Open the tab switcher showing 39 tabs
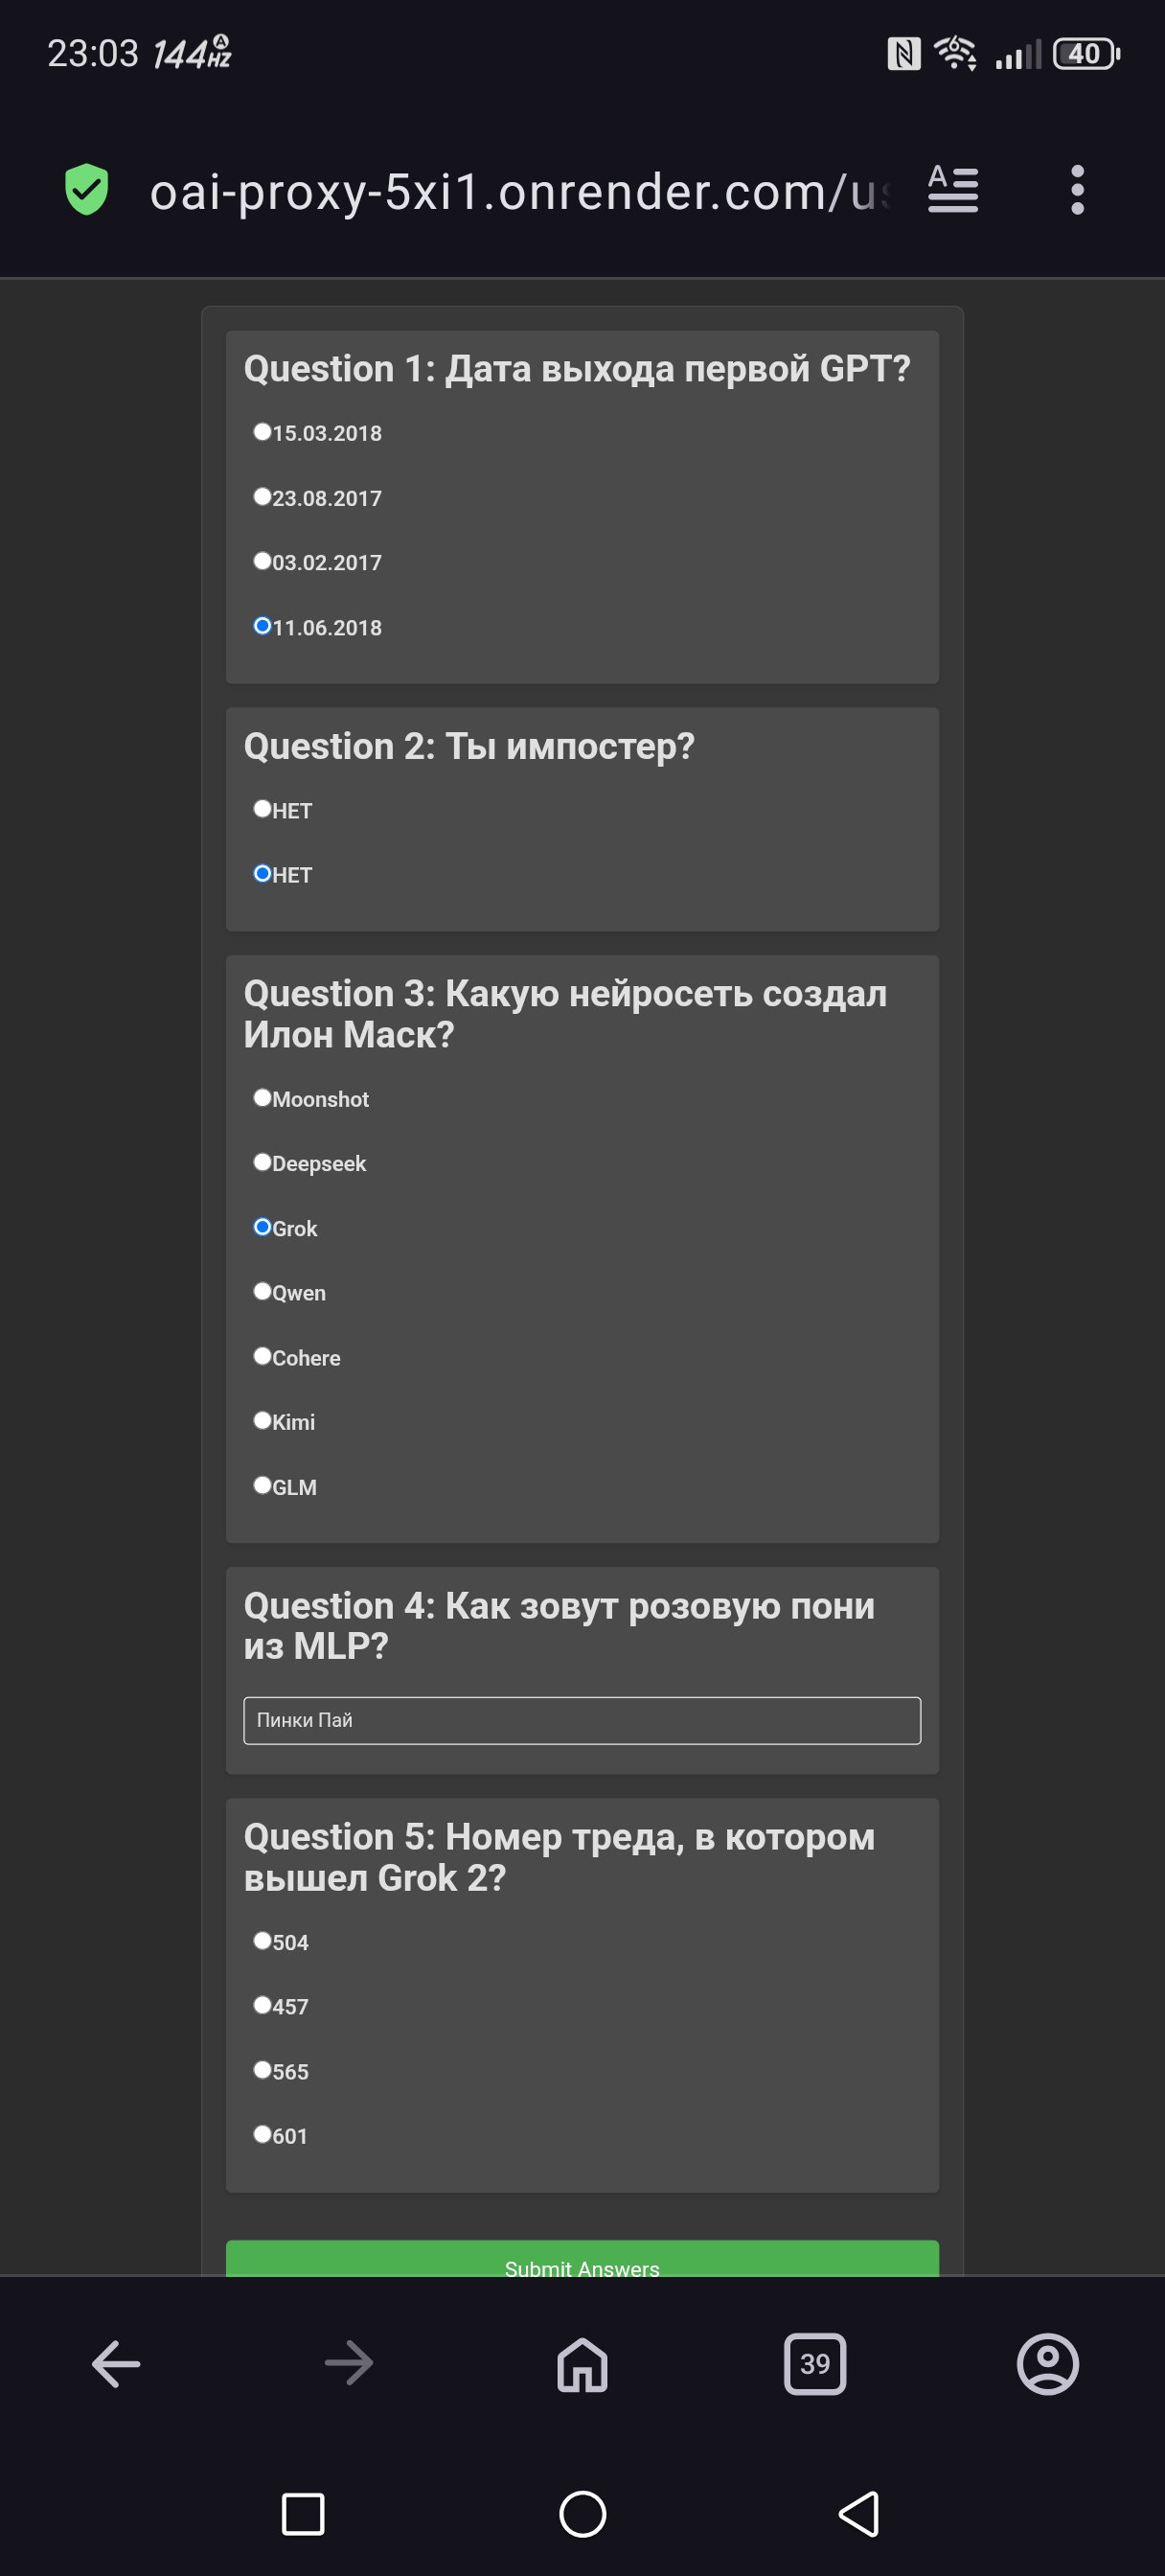The height and width of the screenshot is (2576, 1165). [x=815, y=2364]
